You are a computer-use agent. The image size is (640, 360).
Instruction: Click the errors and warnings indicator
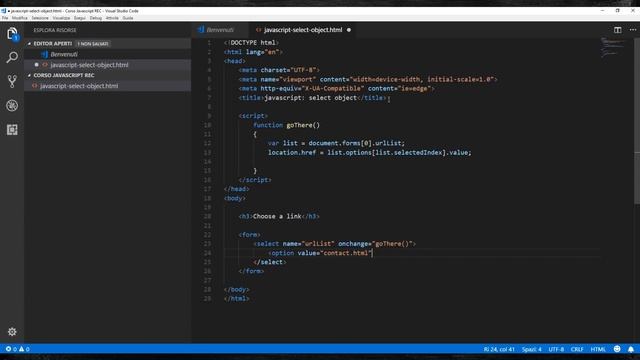(x=18, y=349)
